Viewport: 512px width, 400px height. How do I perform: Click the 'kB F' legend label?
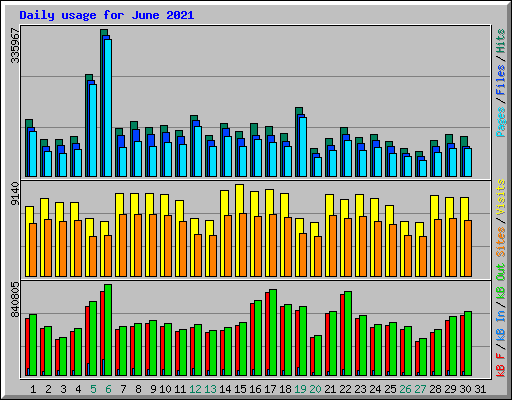click(x=500, y=365)
